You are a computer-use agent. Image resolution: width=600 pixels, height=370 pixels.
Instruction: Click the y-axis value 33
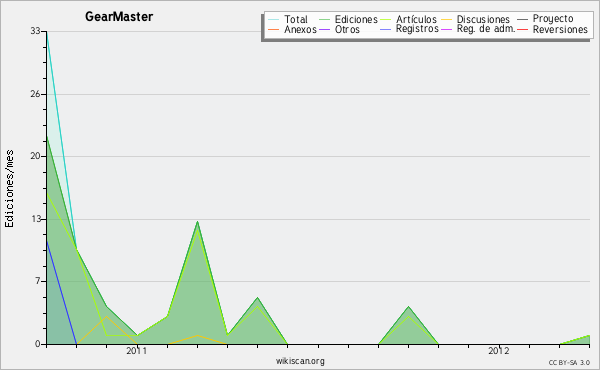pos(36,31)
